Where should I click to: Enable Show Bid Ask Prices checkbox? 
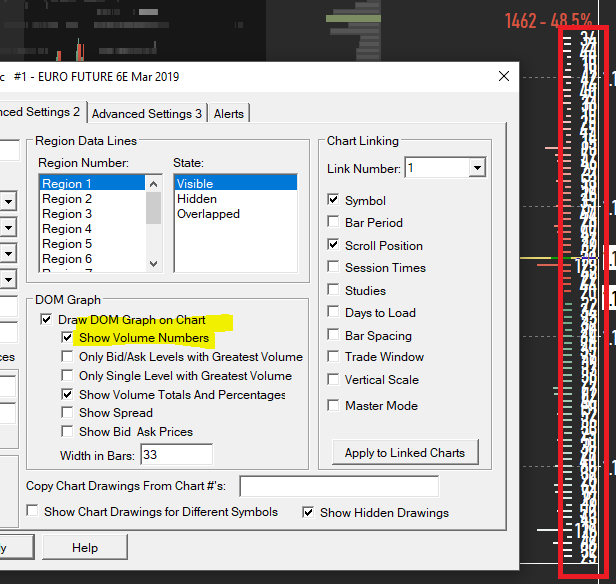point(67,431)
